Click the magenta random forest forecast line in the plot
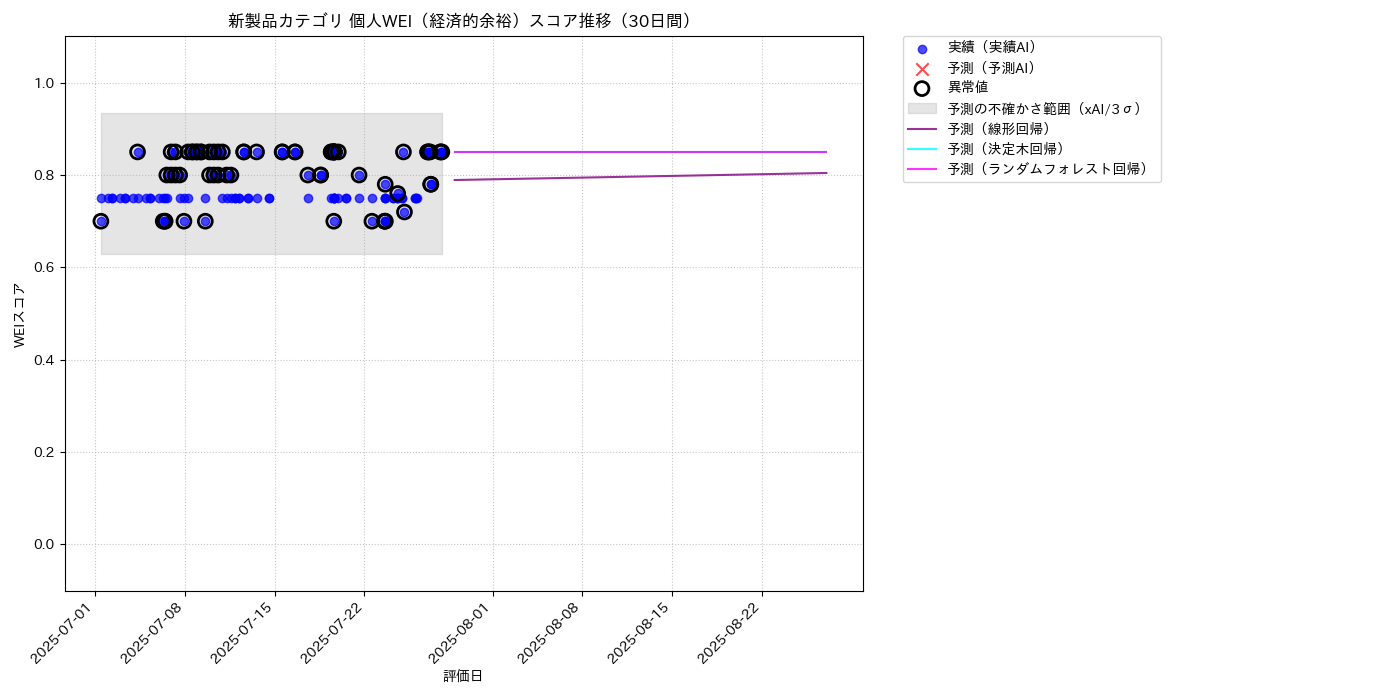This screenshot has width=1400, height=700. pos(640,152)
